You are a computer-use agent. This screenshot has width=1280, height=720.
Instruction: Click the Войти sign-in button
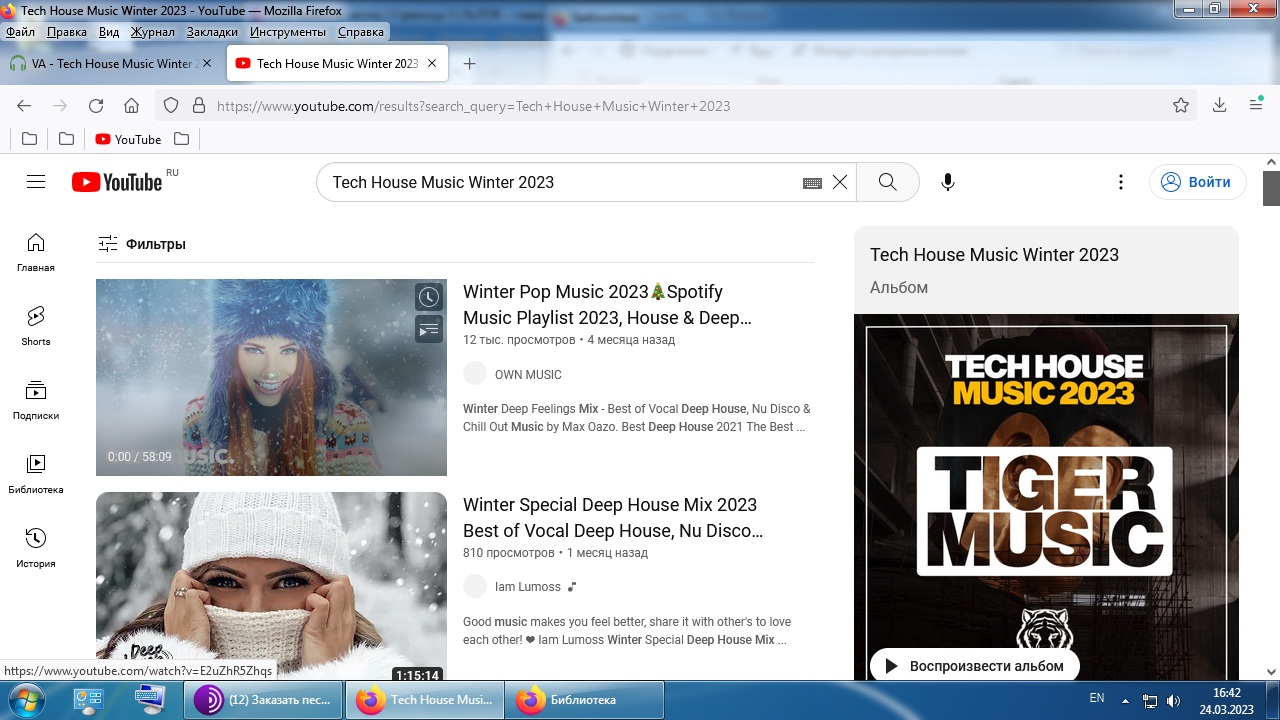[x=1197, y=182]
